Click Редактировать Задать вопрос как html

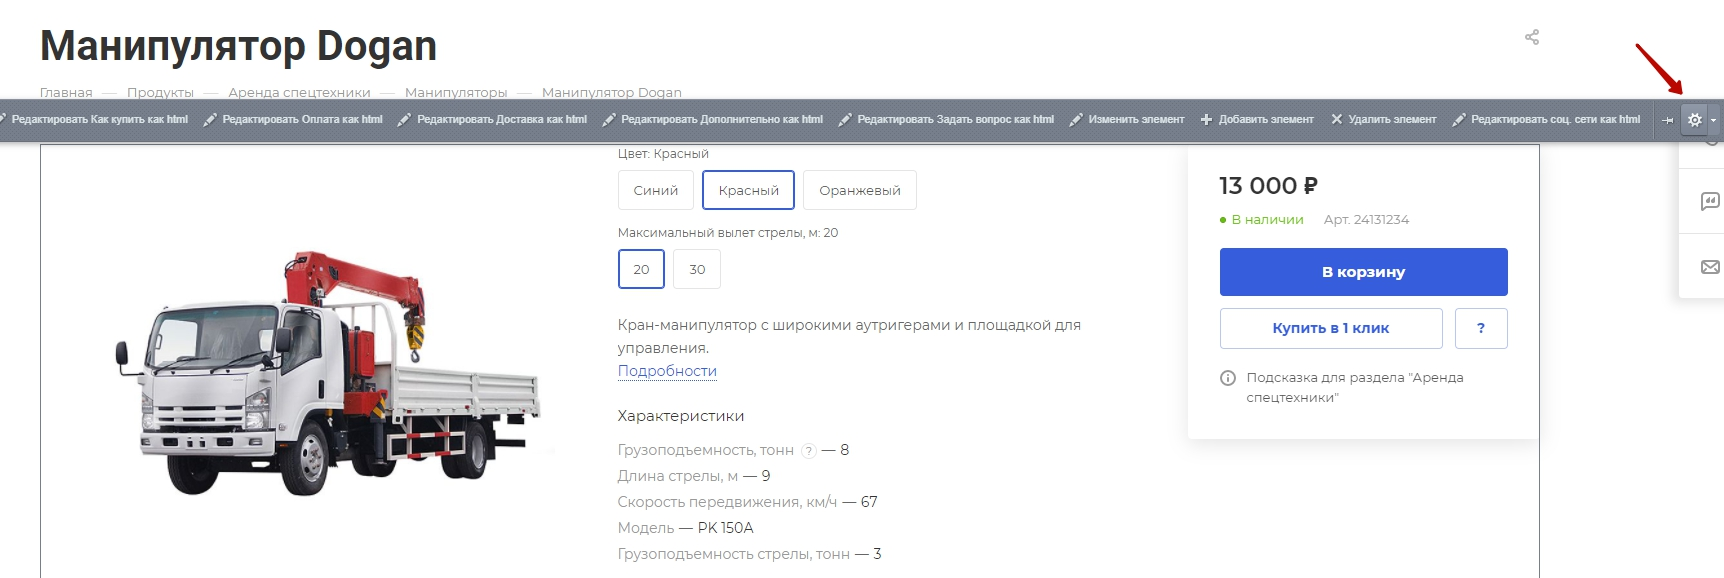tap(946, 120)
